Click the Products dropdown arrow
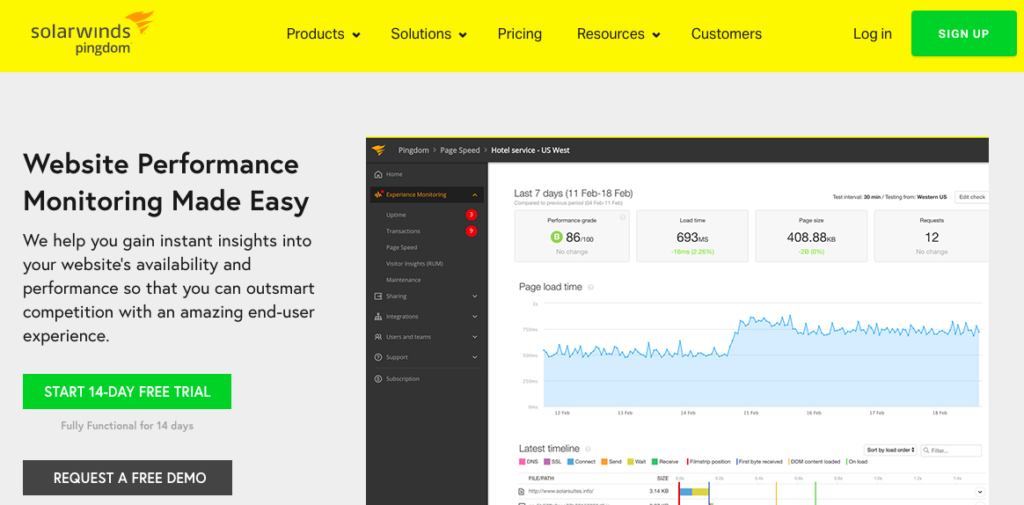1024x505 pixels. (356, 35)
